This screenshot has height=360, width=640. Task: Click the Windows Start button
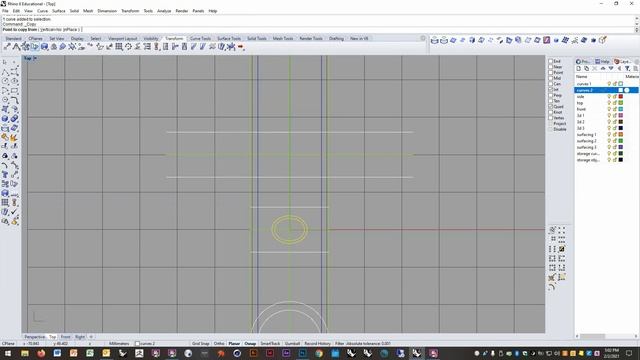[7, 353]
